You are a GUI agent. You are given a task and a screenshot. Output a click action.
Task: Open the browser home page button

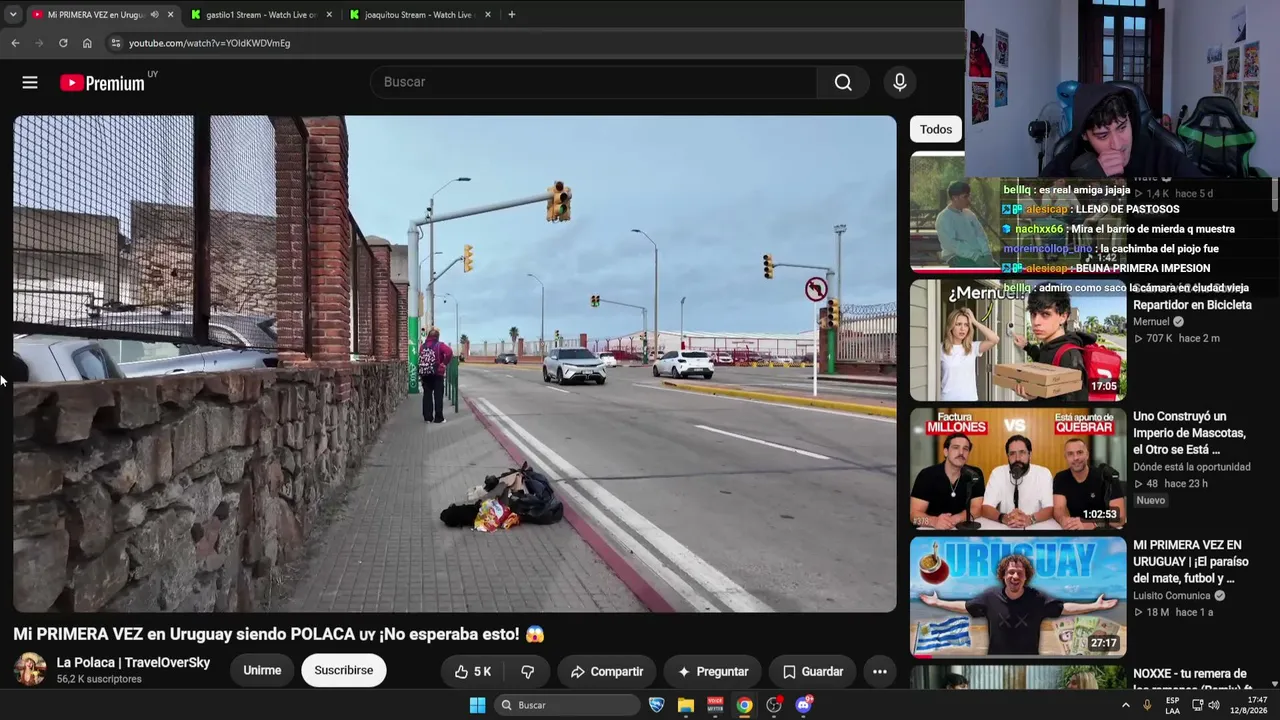(x=87, y=43)
